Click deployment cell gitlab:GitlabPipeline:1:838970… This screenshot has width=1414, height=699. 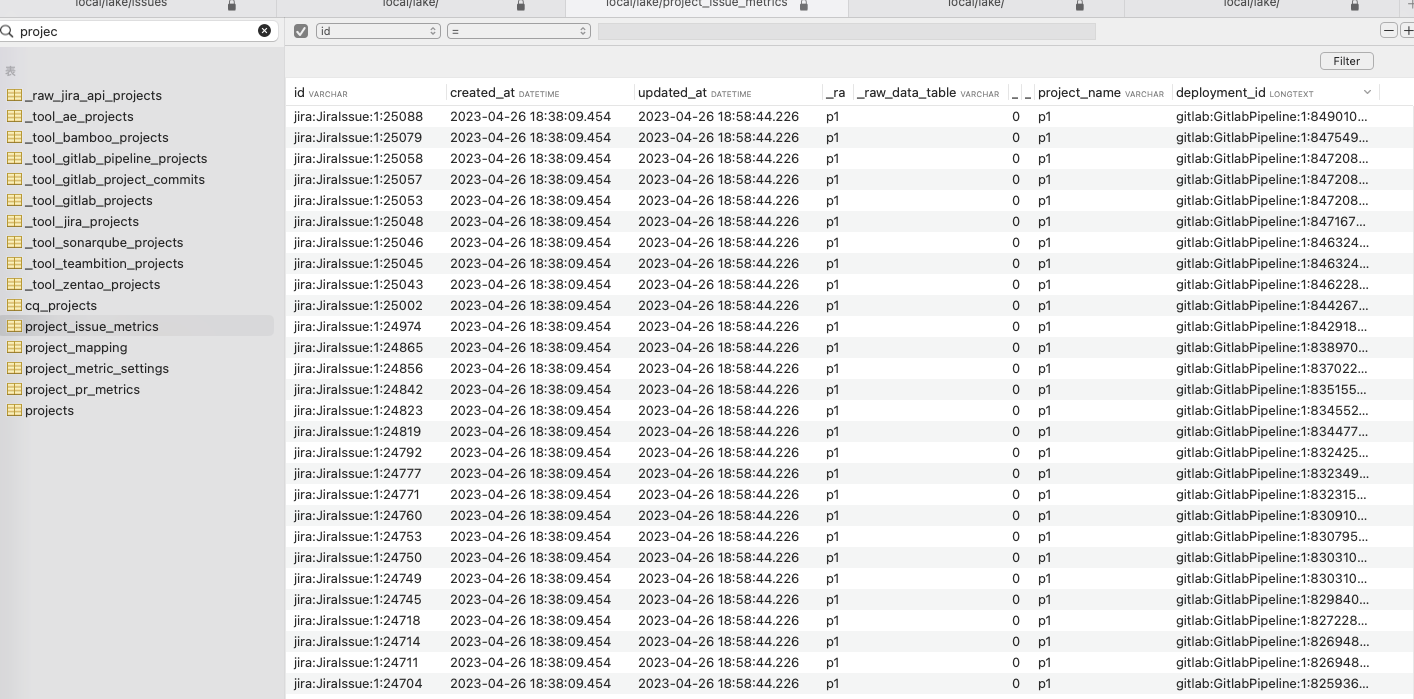[x=1272, y=347]
